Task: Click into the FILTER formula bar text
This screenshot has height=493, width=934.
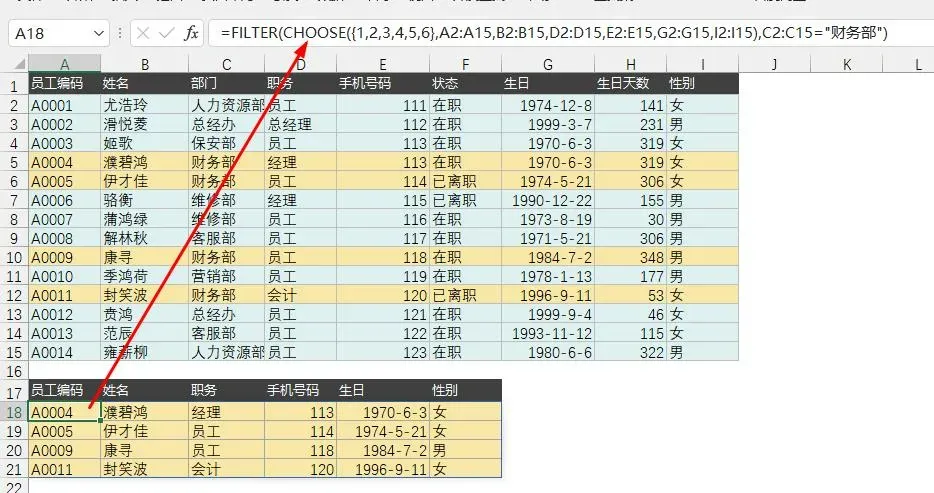Action: (x=554, y=33)
